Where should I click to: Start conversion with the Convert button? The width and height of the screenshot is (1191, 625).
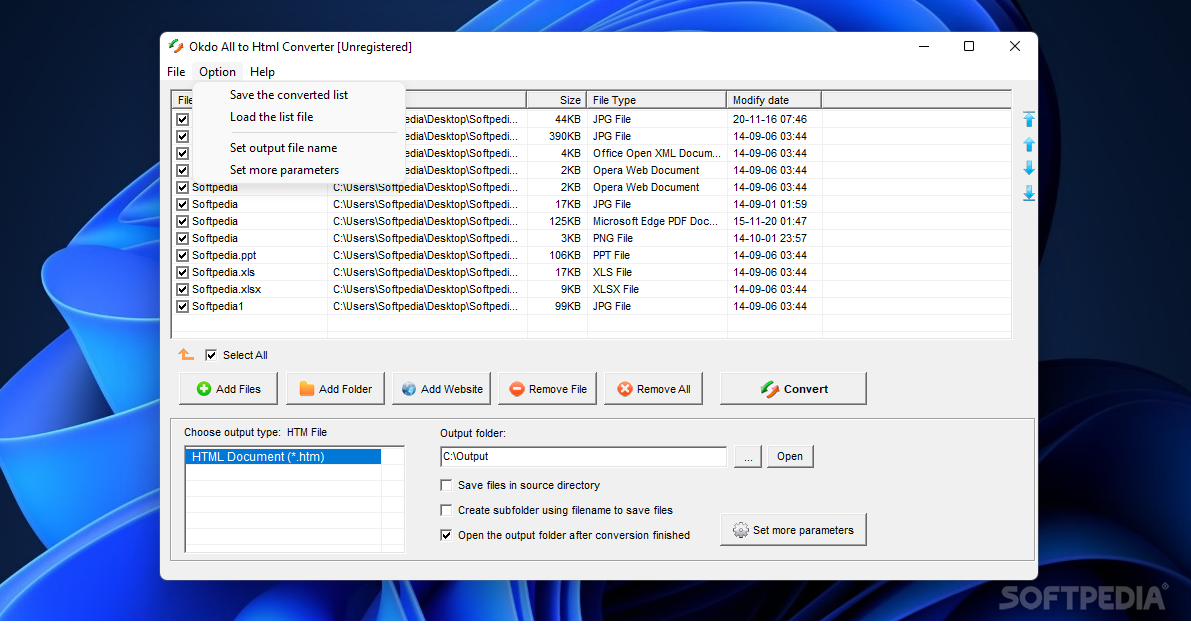coord(793,389)
